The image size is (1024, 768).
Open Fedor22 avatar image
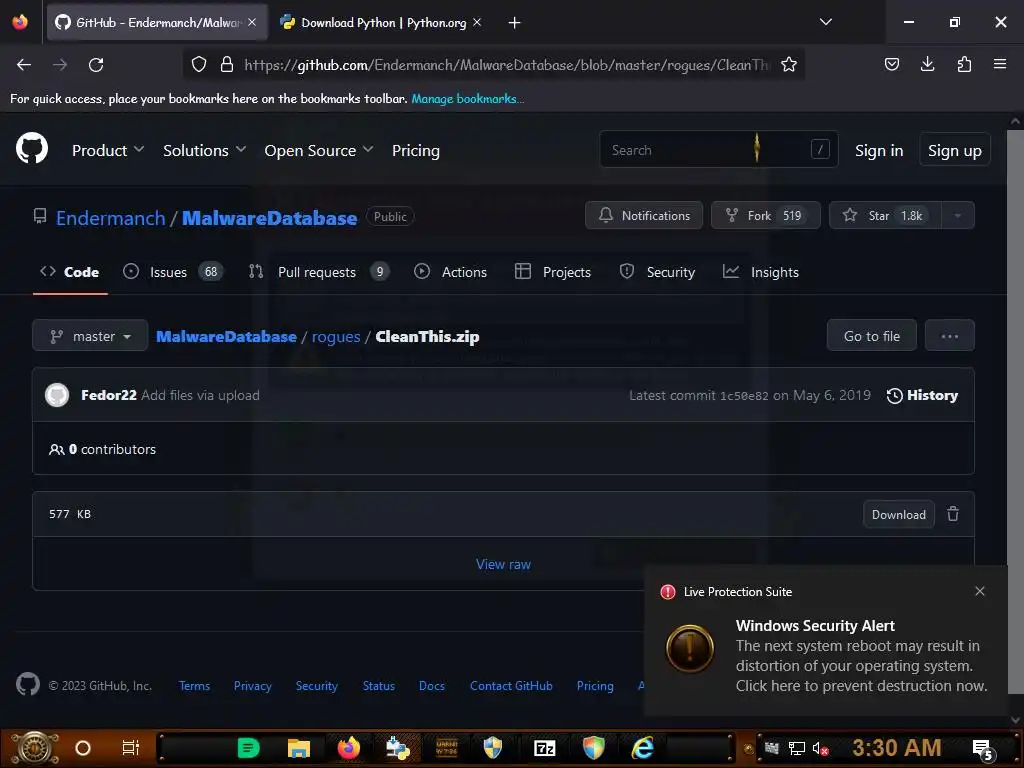(x=57, y=395)
